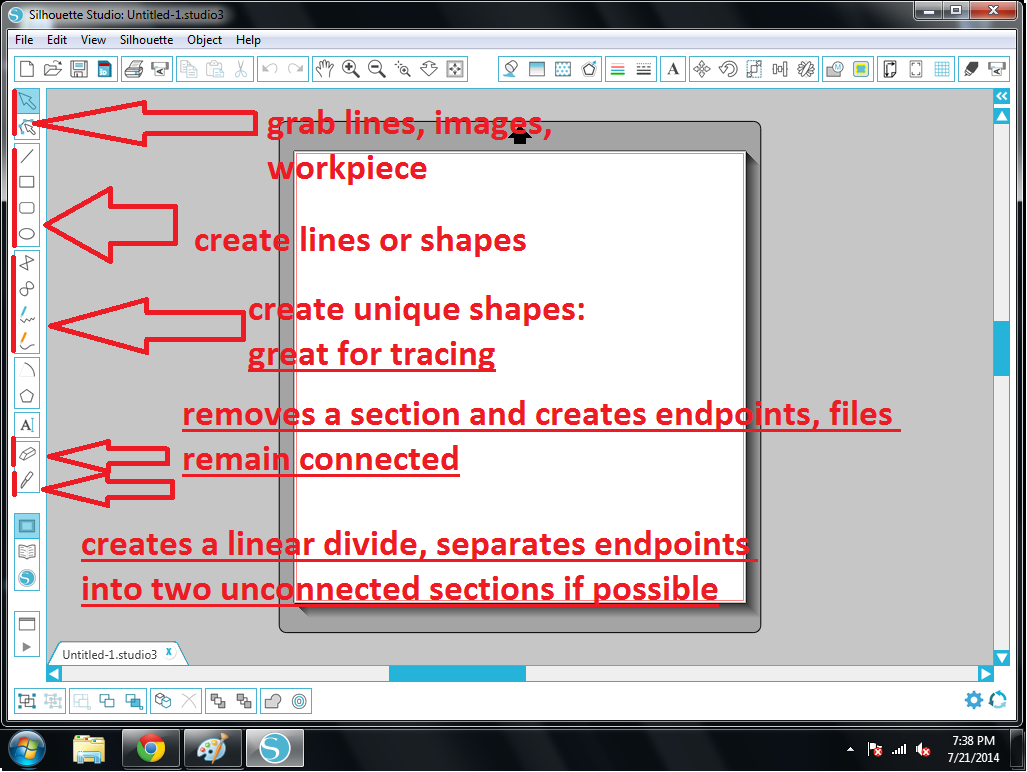
Task: Select the Select (arrow) tool
Action: [27, 100]
